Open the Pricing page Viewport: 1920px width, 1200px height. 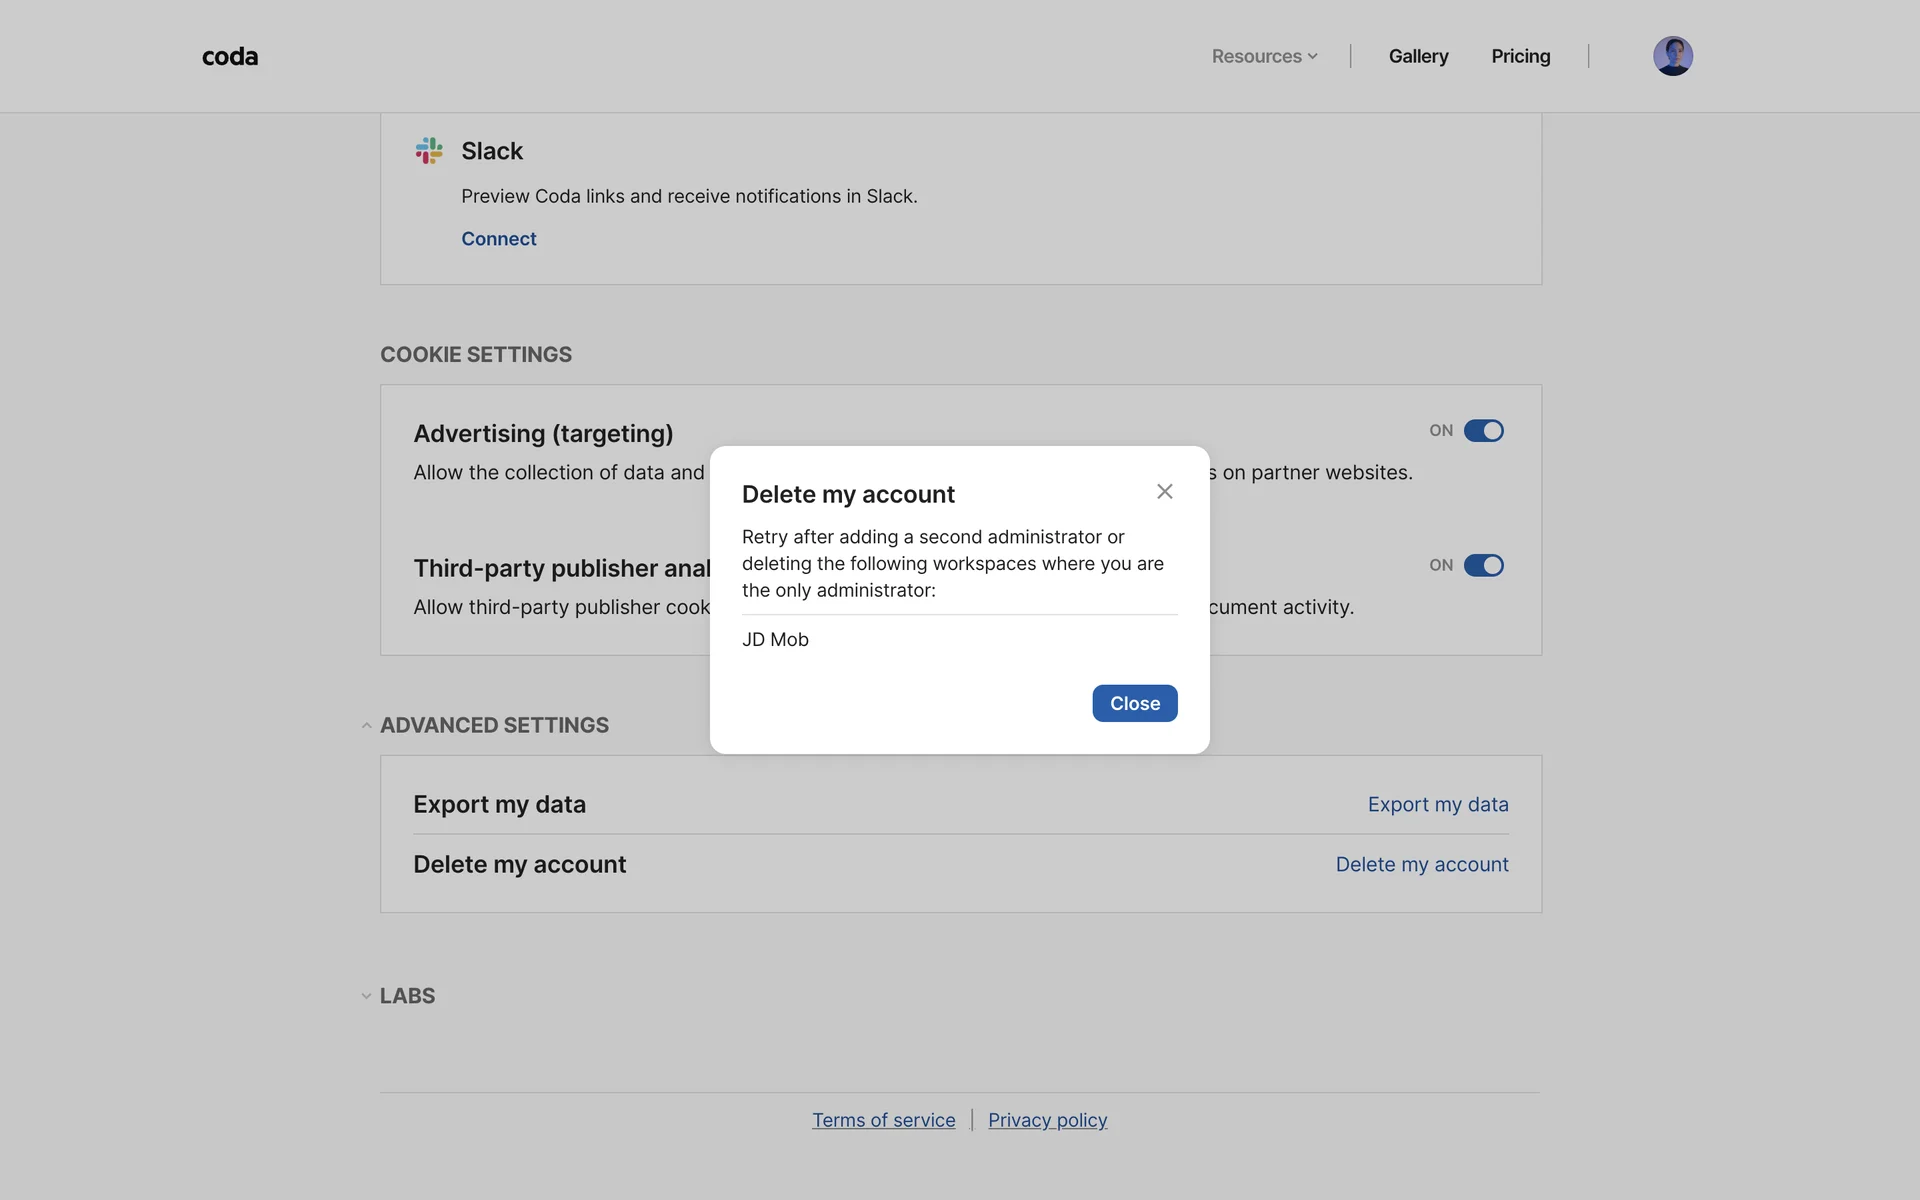point(1520,57)
